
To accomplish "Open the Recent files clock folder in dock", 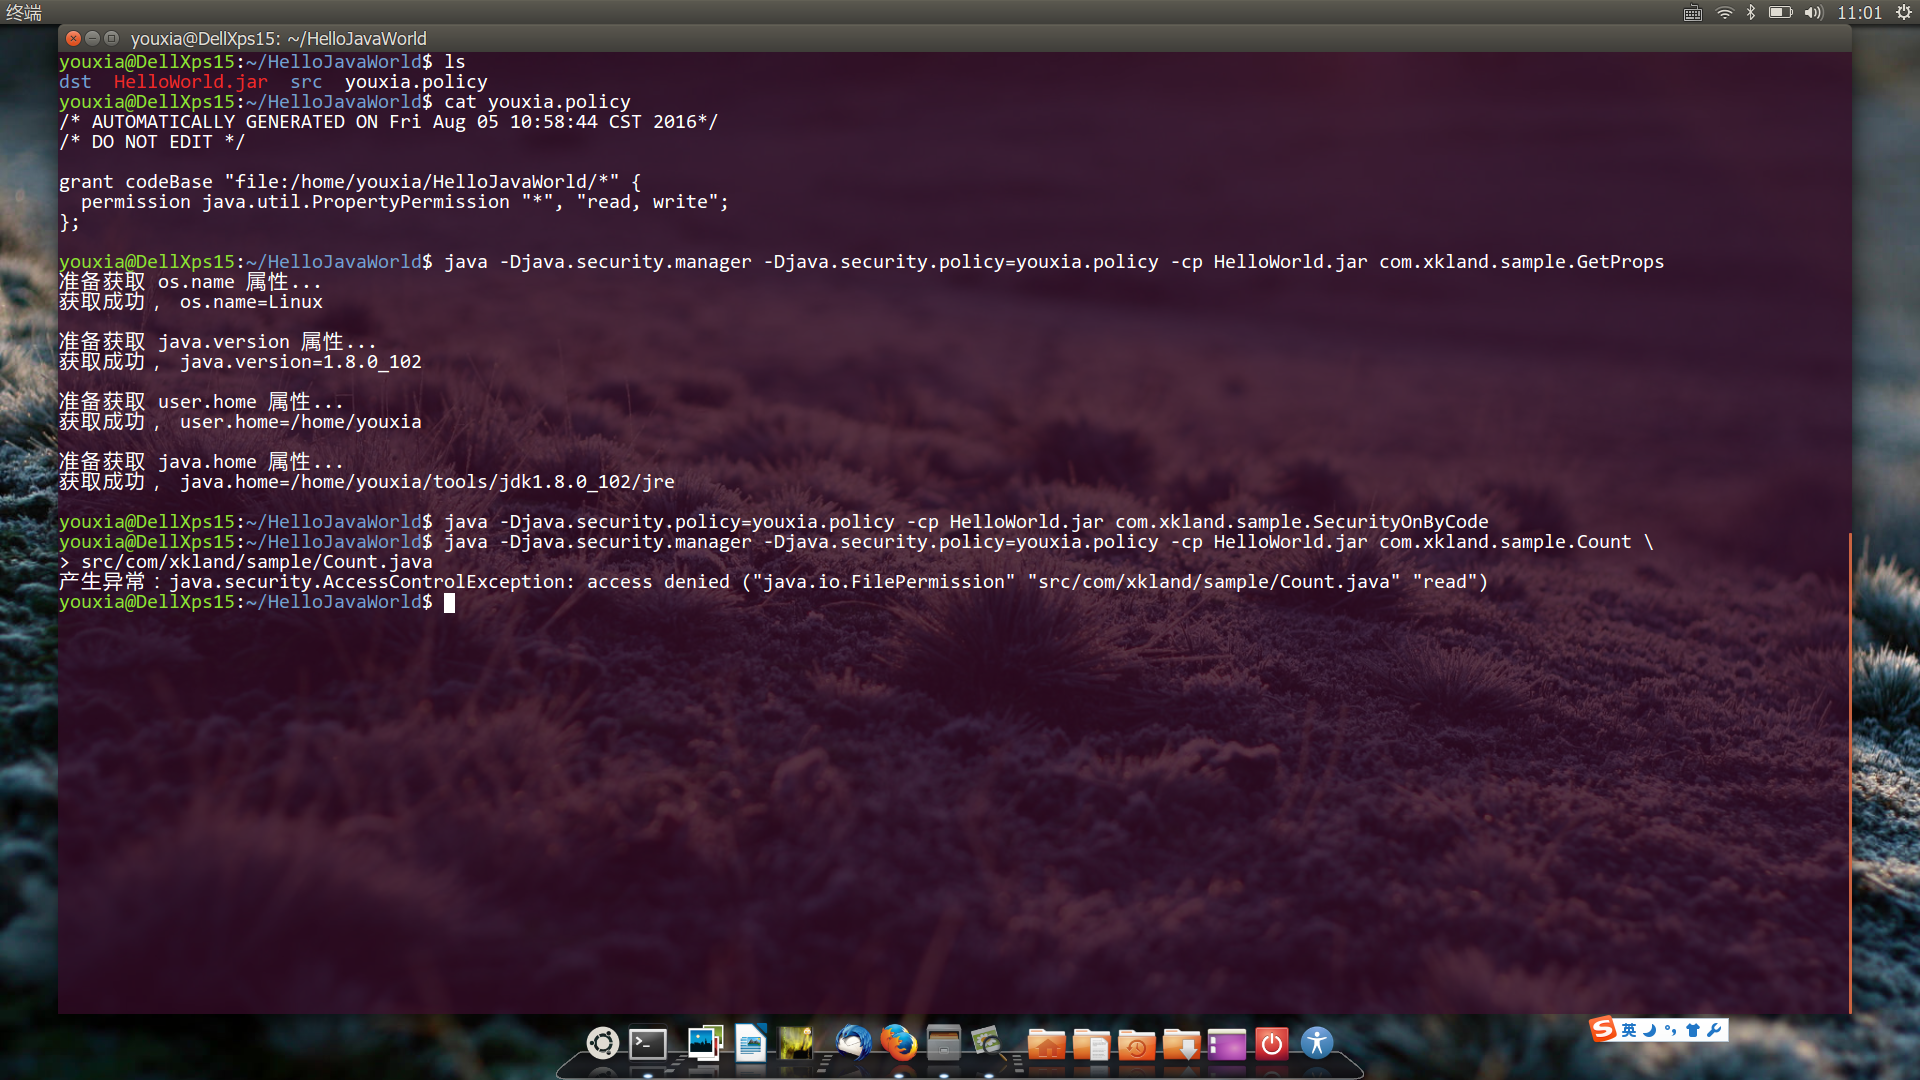I will (1136, 1044).
